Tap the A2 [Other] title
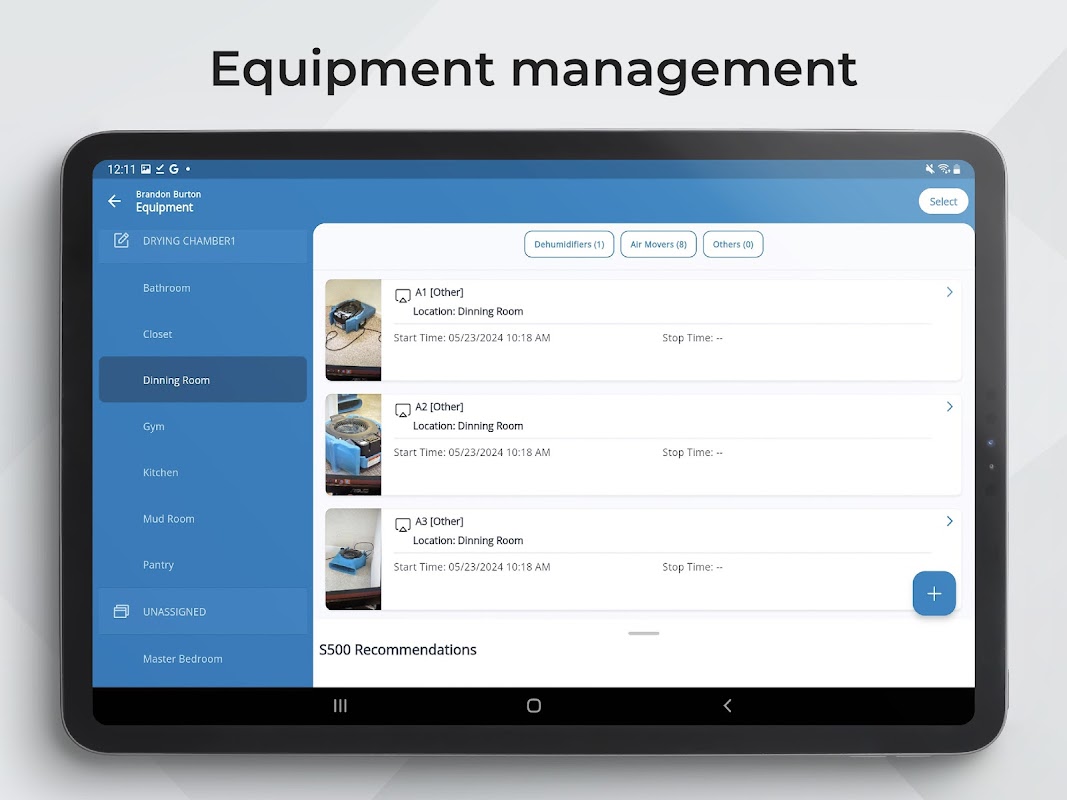 (x=439, y=407)
